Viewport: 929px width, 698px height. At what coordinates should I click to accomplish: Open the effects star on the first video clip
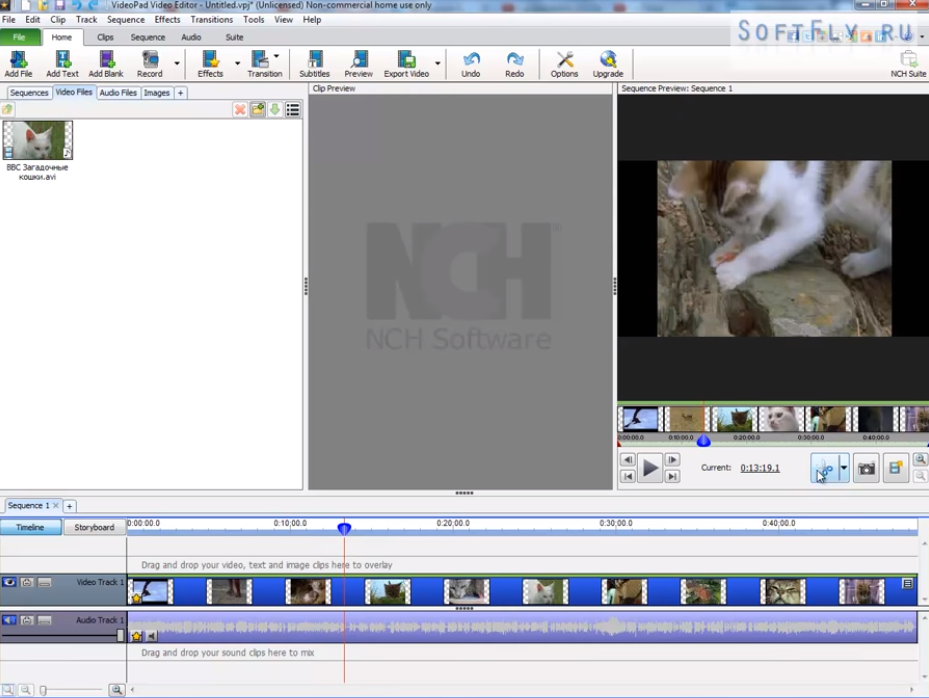137,598
